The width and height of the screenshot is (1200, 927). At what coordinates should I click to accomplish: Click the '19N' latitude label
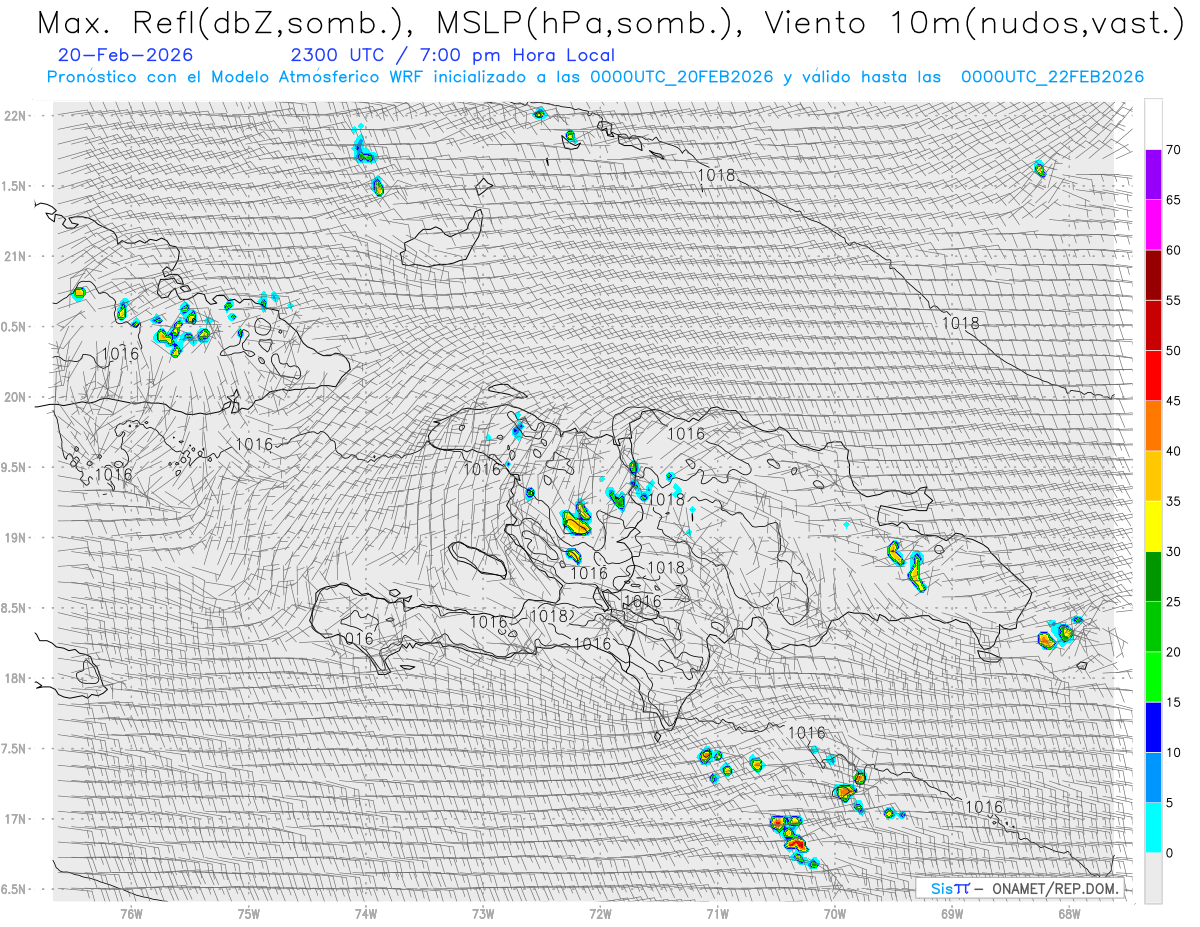coord(17,537)
